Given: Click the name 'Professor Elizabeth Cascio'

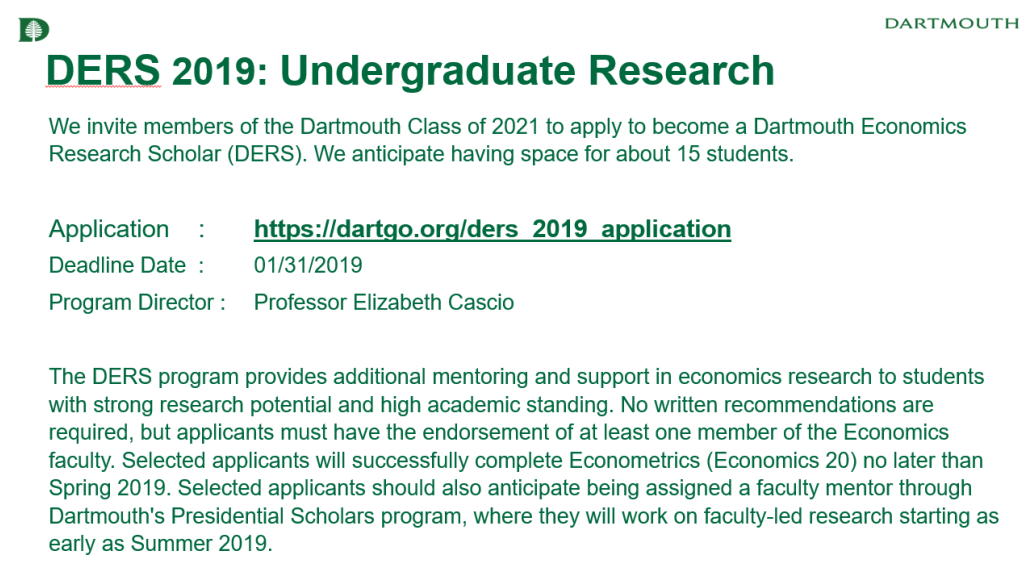Looking at the screenshot, I should pos(384,302).
